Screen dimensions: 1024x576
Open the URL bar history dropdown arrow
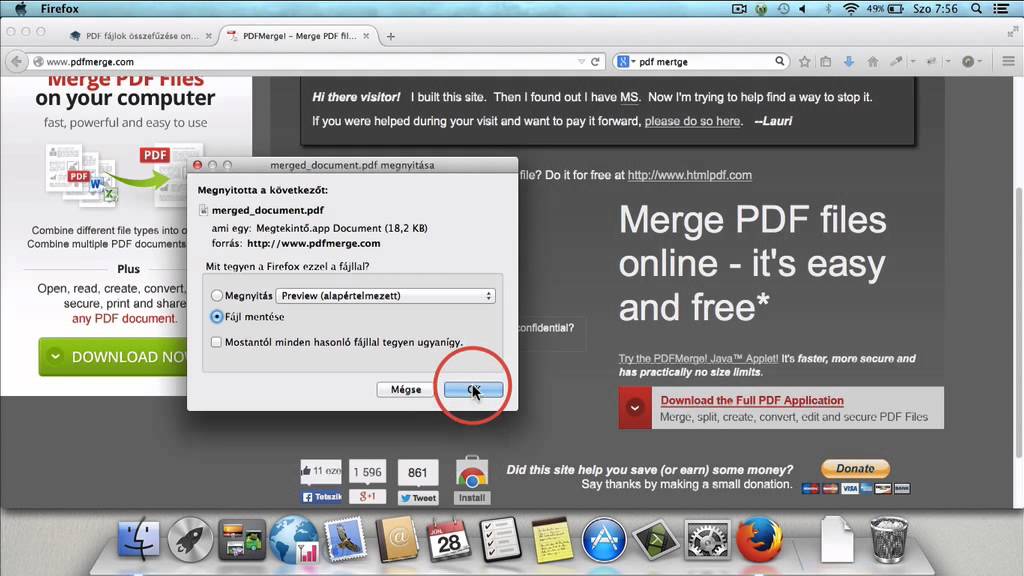pos(581,61)
